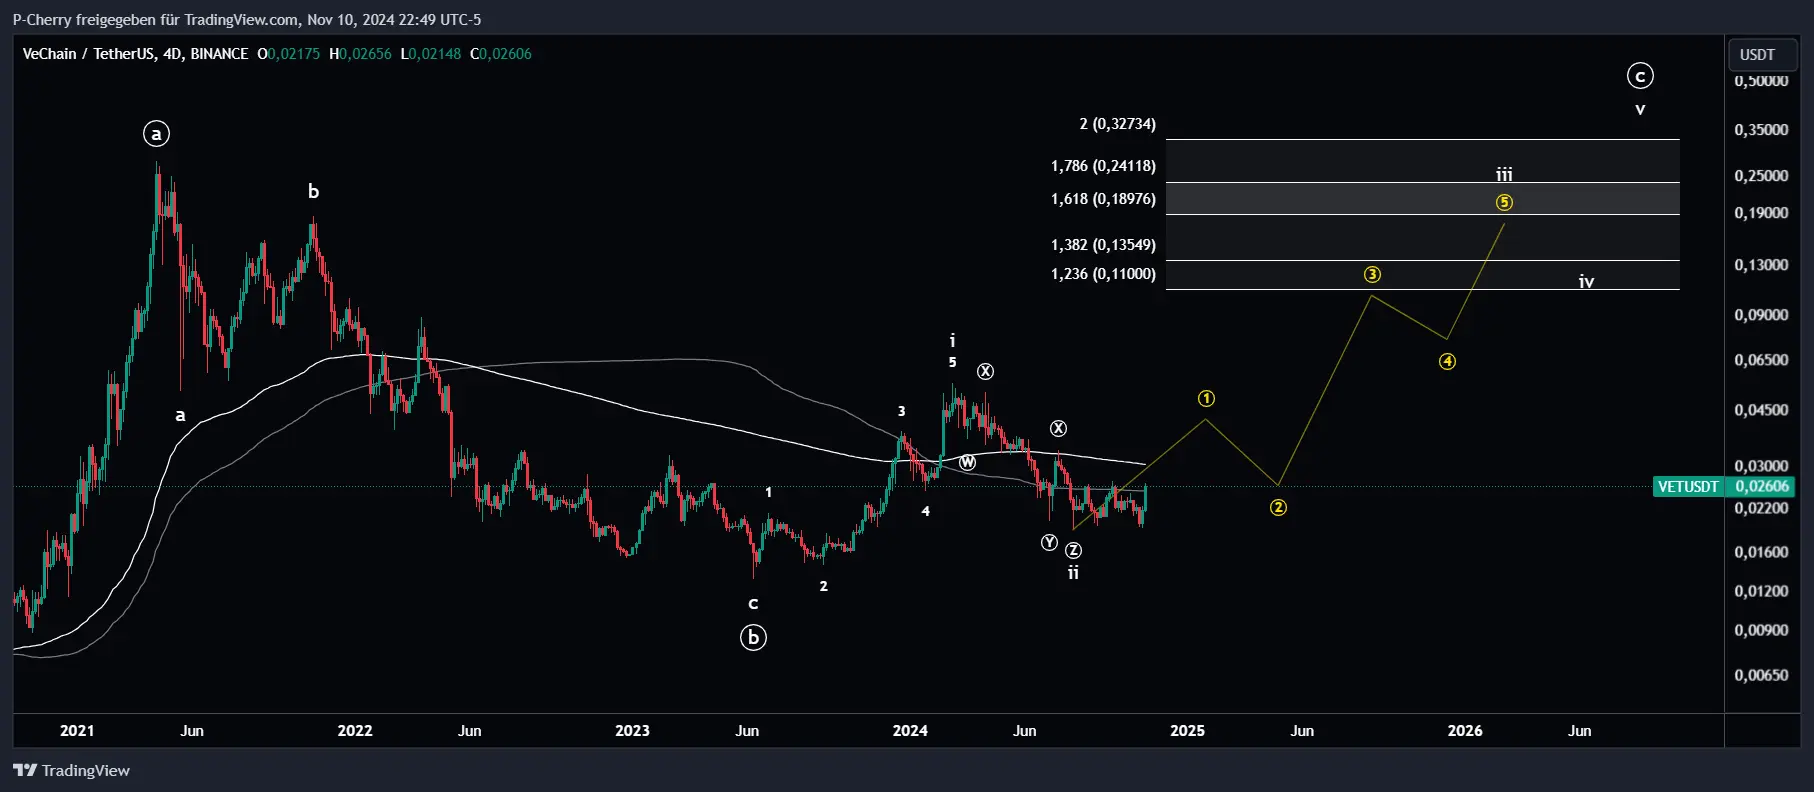
Task: Click the white circled a wave label
Action: (156, 133)
